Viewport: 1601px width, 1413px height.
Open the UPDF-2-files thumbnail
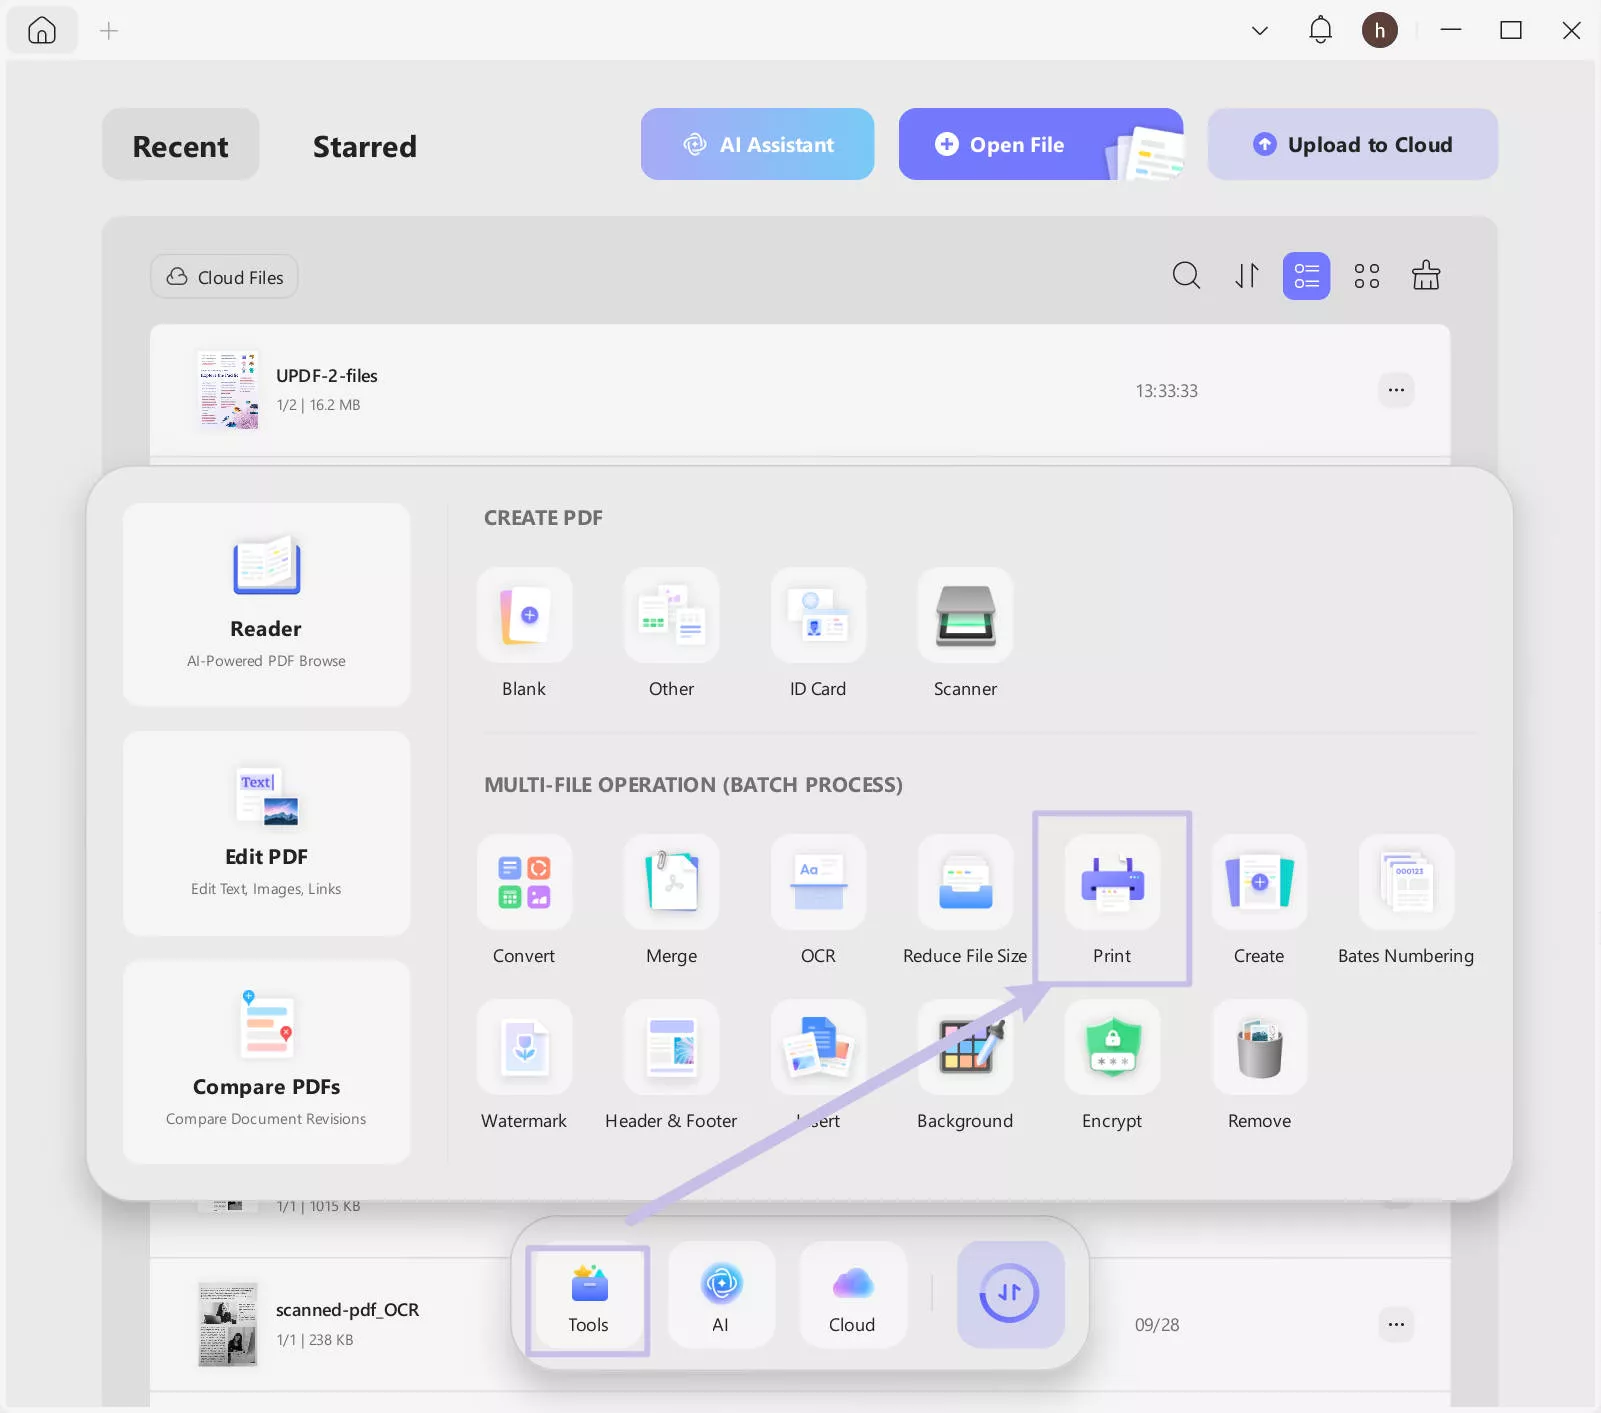228,390
